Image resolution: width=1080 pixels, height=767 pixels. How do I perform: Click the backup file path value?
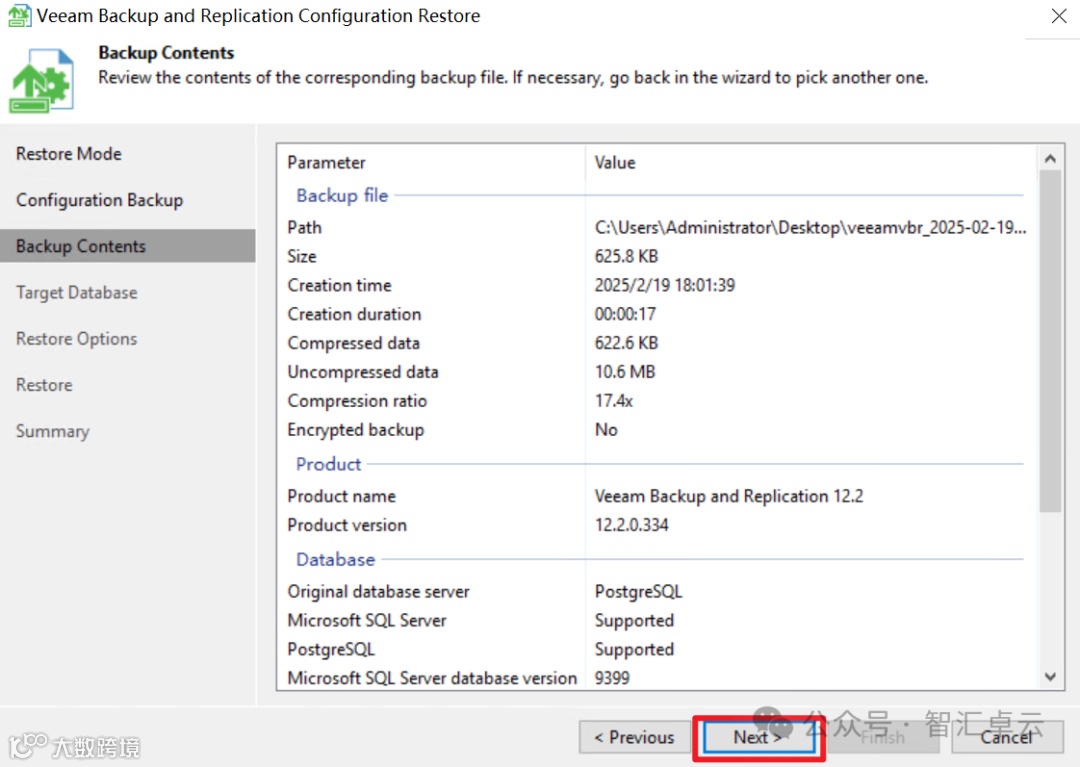coord(811,227)
